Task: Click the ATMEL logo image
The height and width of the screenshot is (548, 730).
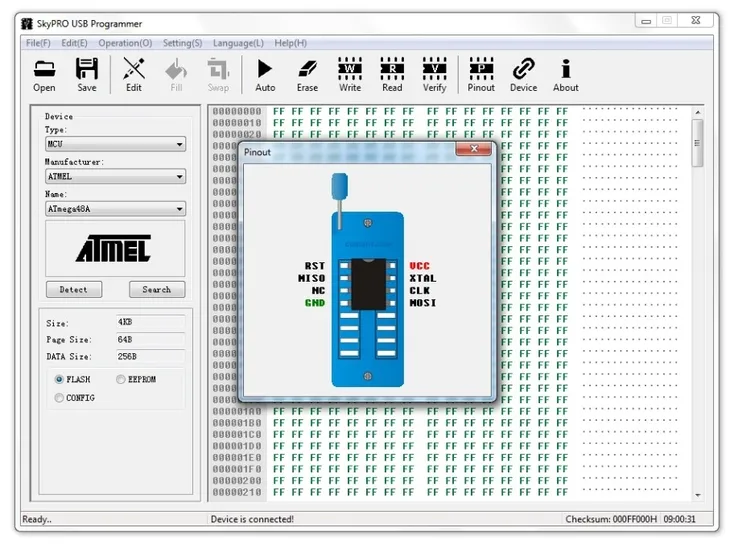Action: pos(114,249)
